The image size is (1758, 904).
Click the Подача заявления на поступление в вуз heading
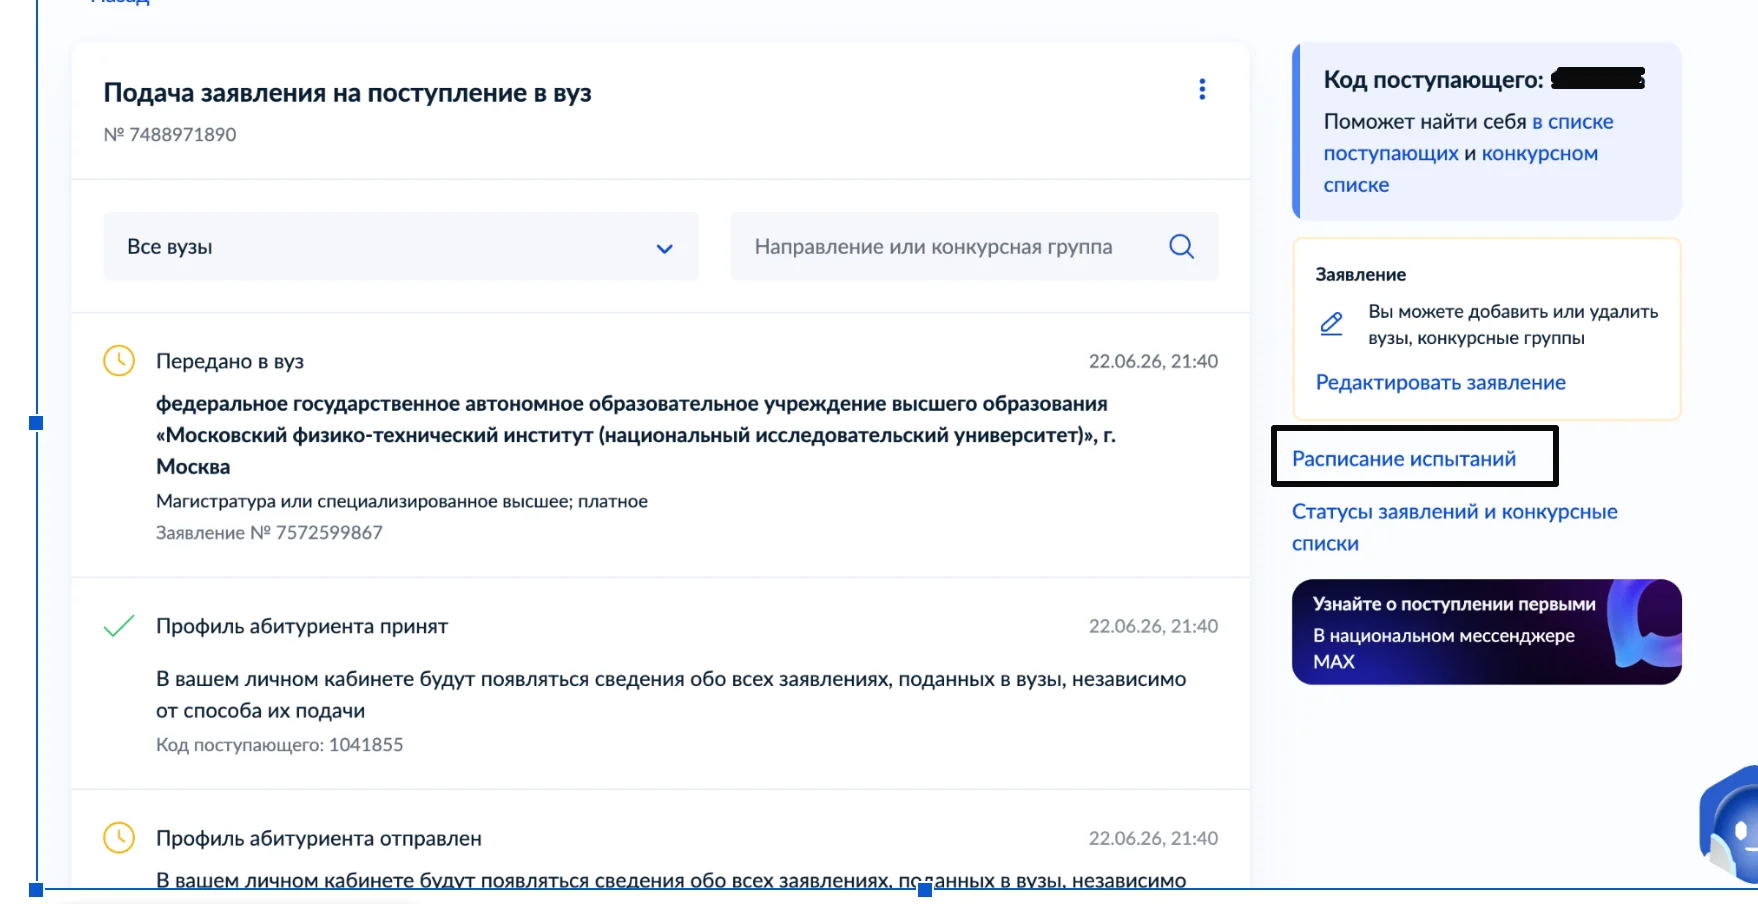click(348, 93)
